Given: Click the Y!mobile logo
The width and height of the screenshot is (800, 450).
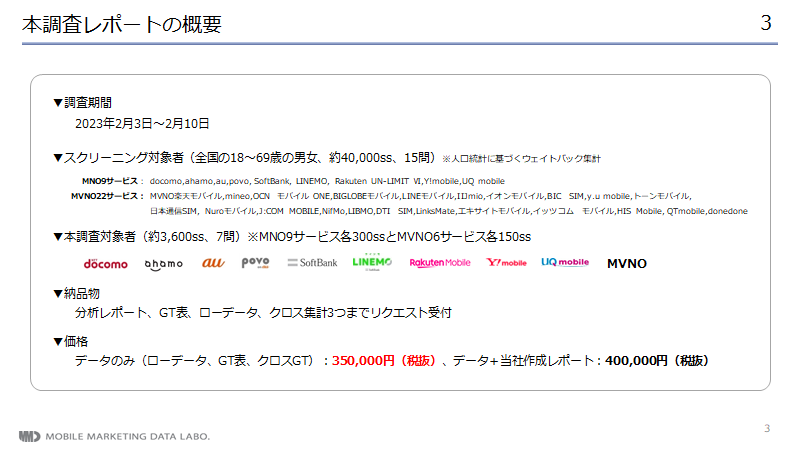Looking at the screenshot, I should 506,263.
